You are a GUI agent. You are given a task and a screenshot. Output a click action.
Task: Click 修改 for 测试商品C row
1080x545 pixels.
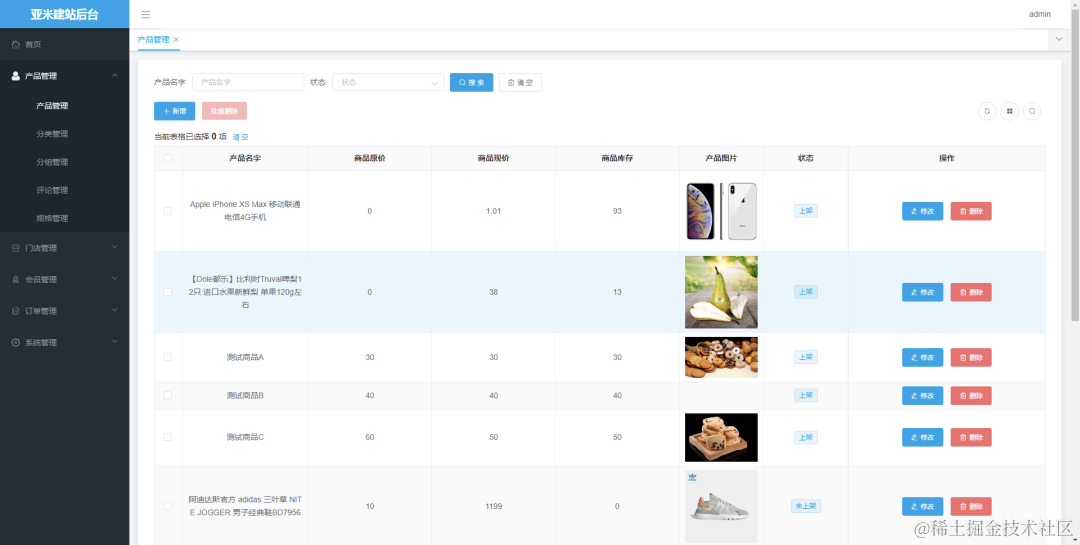pos(922,437)
